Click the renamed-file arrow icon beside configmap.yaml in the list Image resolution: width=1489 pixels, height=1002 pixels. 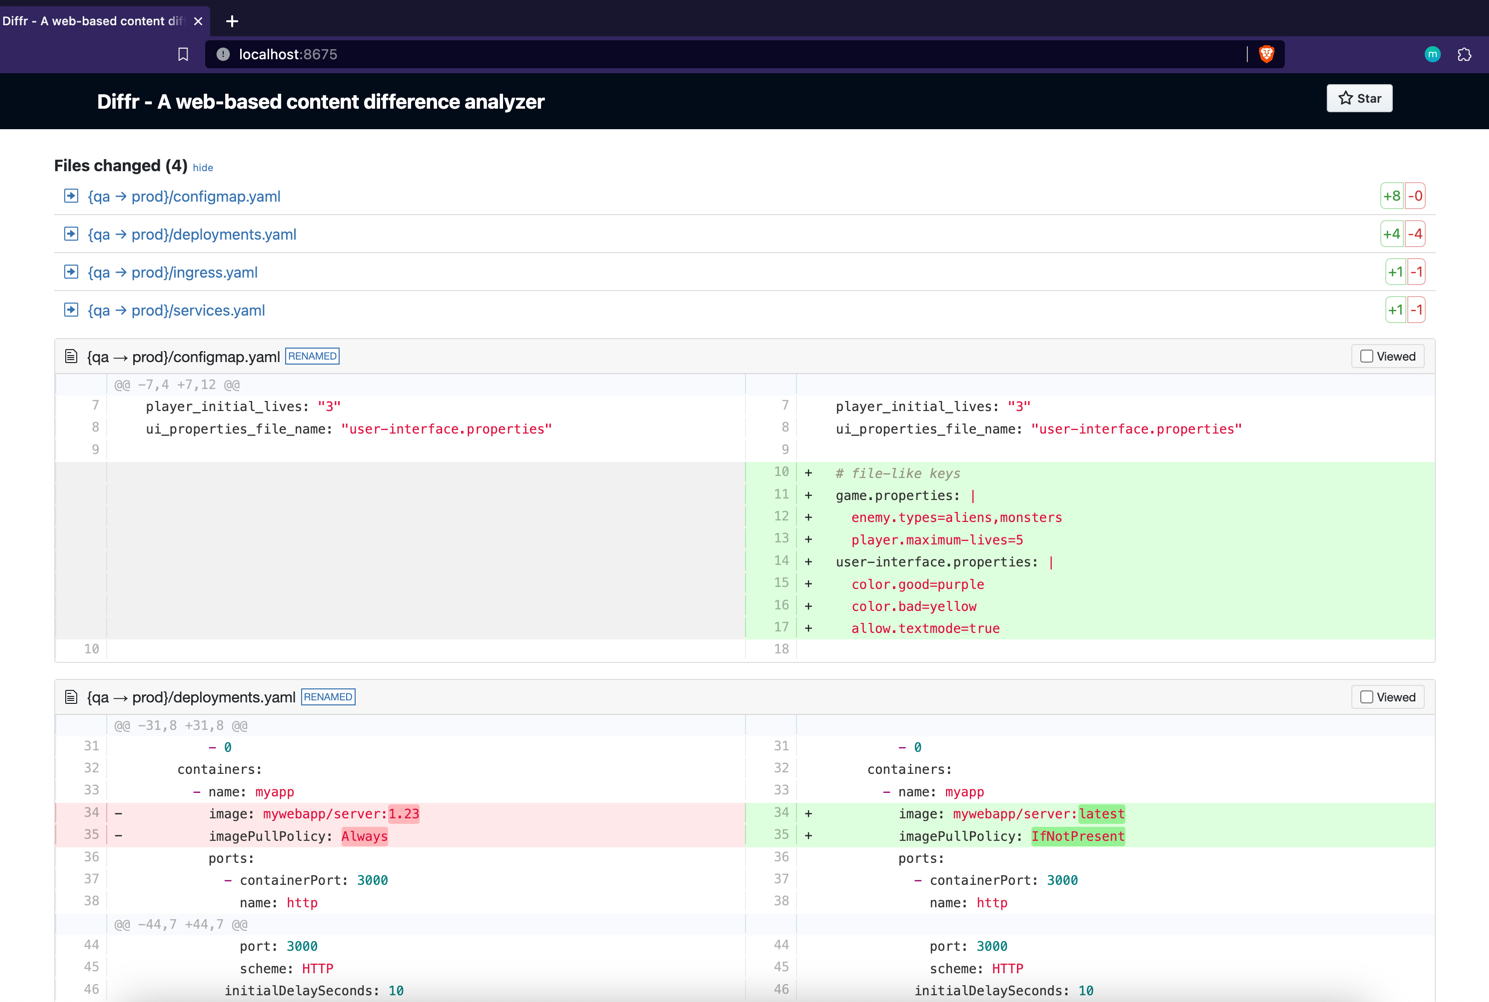(x=71, y=196)
